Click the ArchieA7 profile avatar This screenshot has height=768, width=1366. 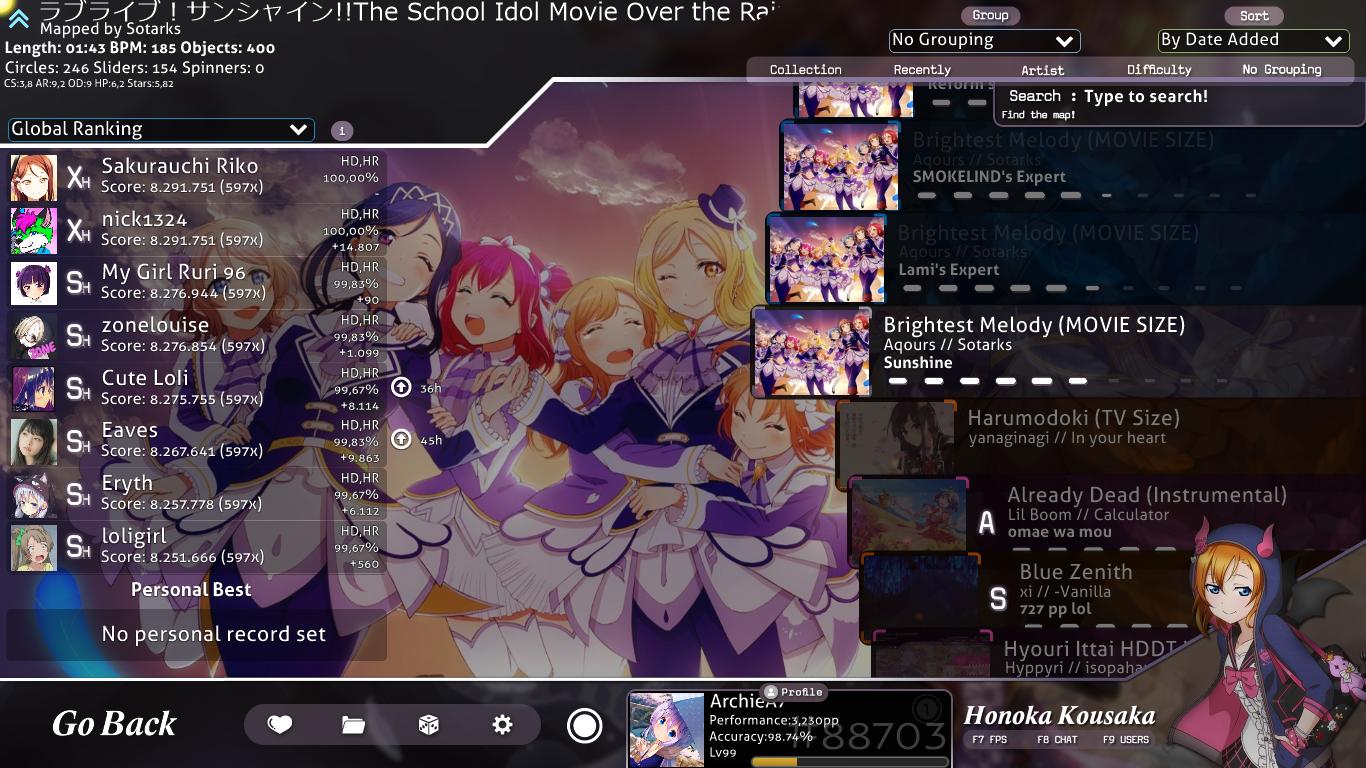667,730
